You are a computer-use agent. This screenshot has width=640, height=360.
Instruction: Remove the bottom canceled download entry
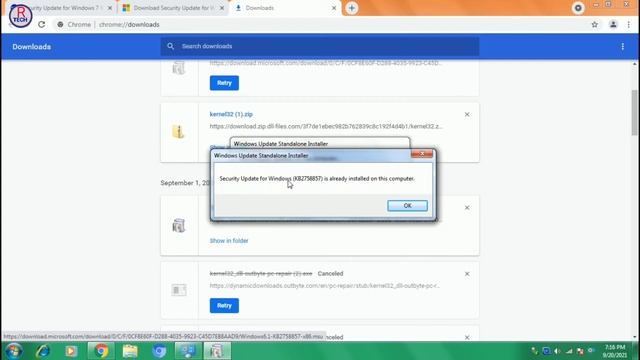[467, 338]
